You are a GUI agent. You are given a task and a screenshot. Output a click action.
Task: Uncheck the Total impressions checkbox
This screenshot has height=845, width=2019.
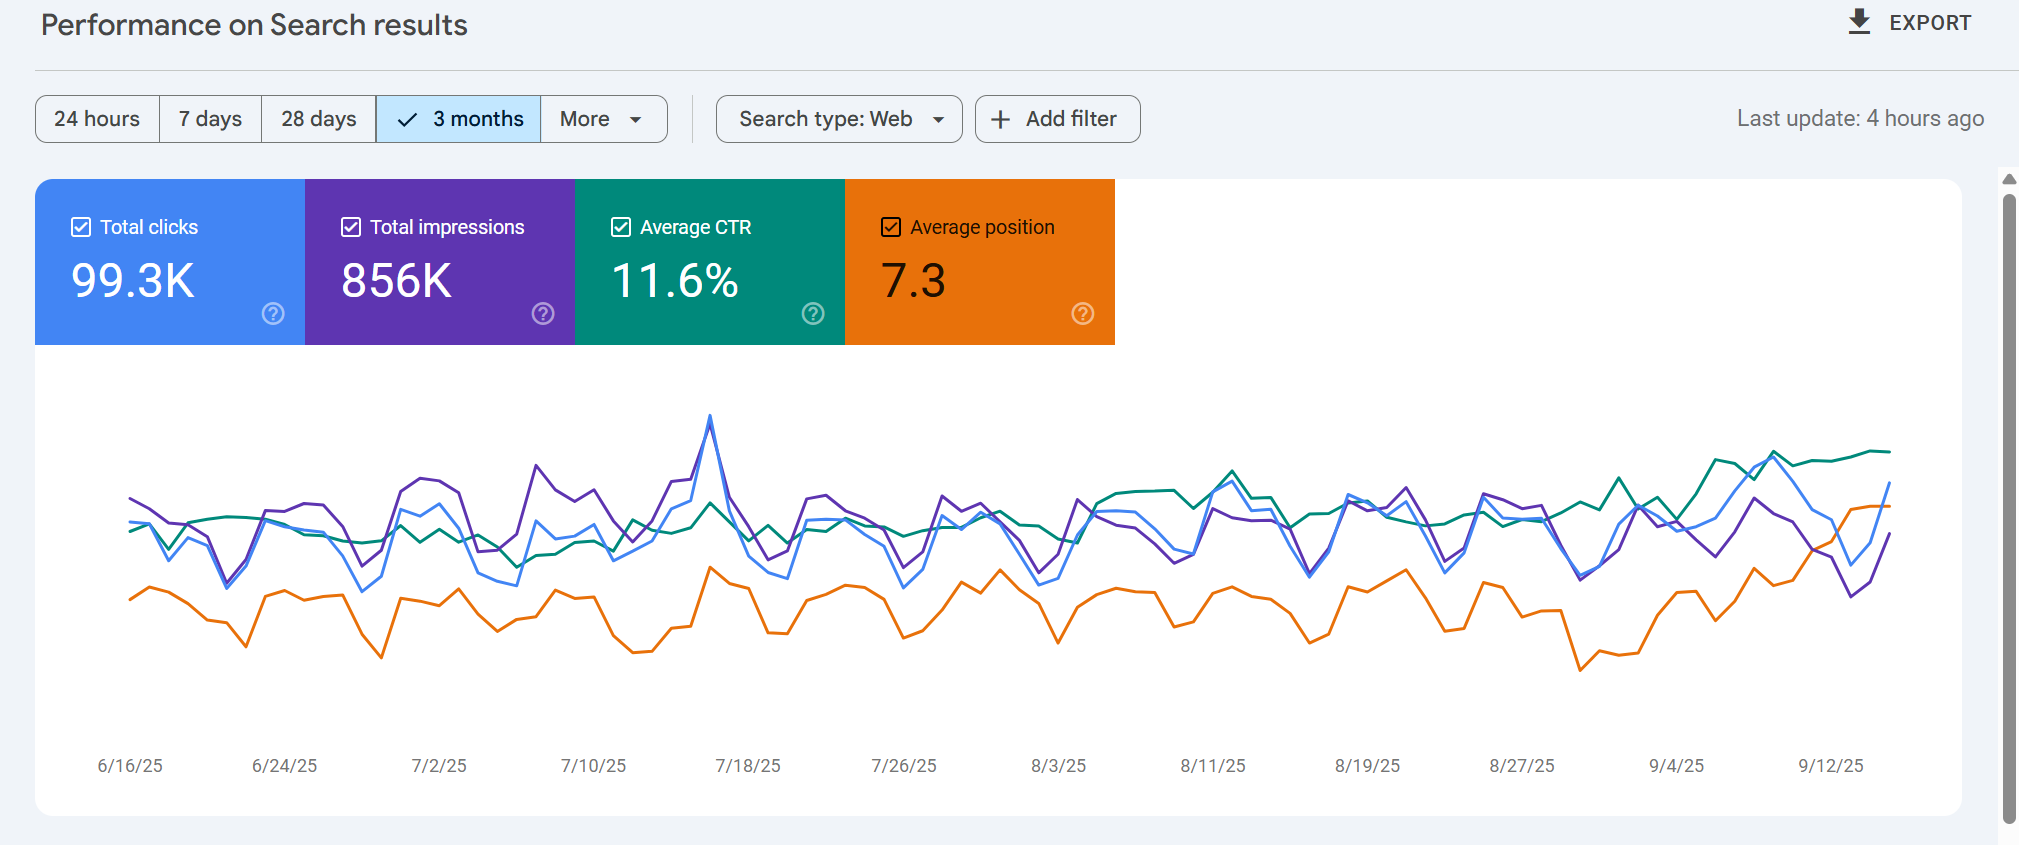351,227
